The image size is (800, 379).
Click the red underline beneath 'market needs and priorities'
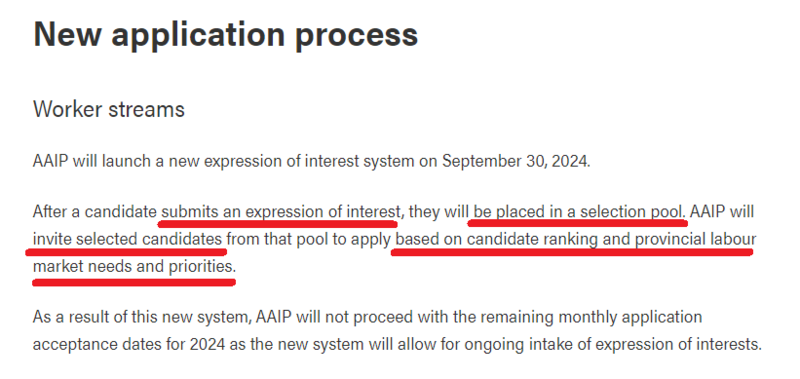134,282
